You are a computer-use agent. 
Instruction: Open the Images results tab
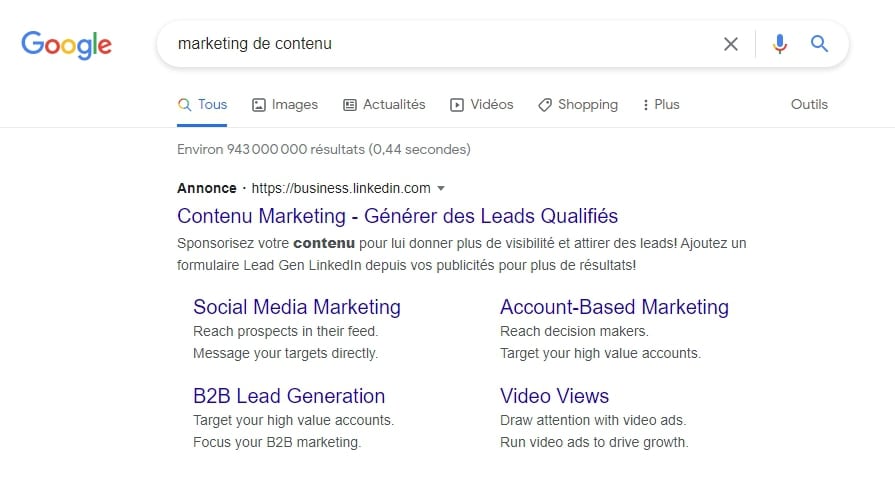285,104
